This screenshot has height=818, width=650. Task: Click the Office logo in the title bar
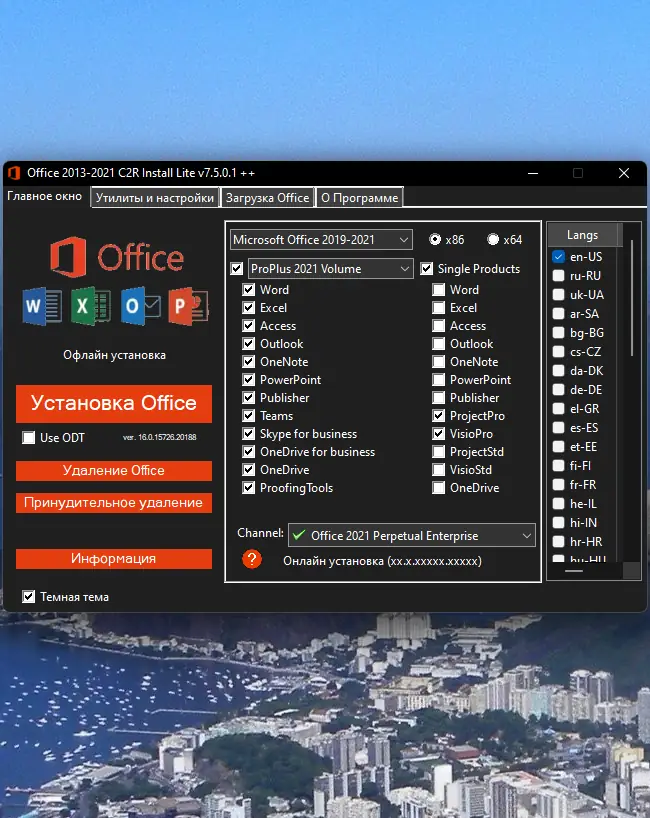tap(14, 173)
